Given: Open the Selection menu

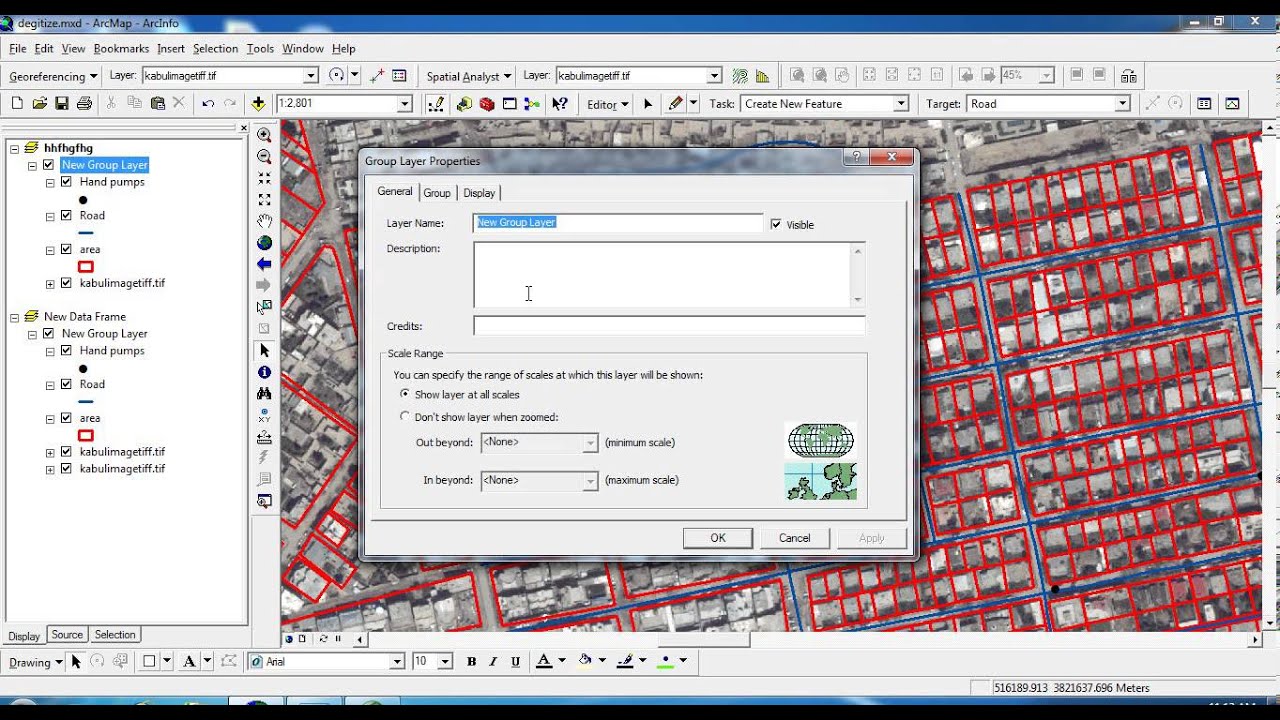Looking at the screenshot, I should tap(215, 48).
